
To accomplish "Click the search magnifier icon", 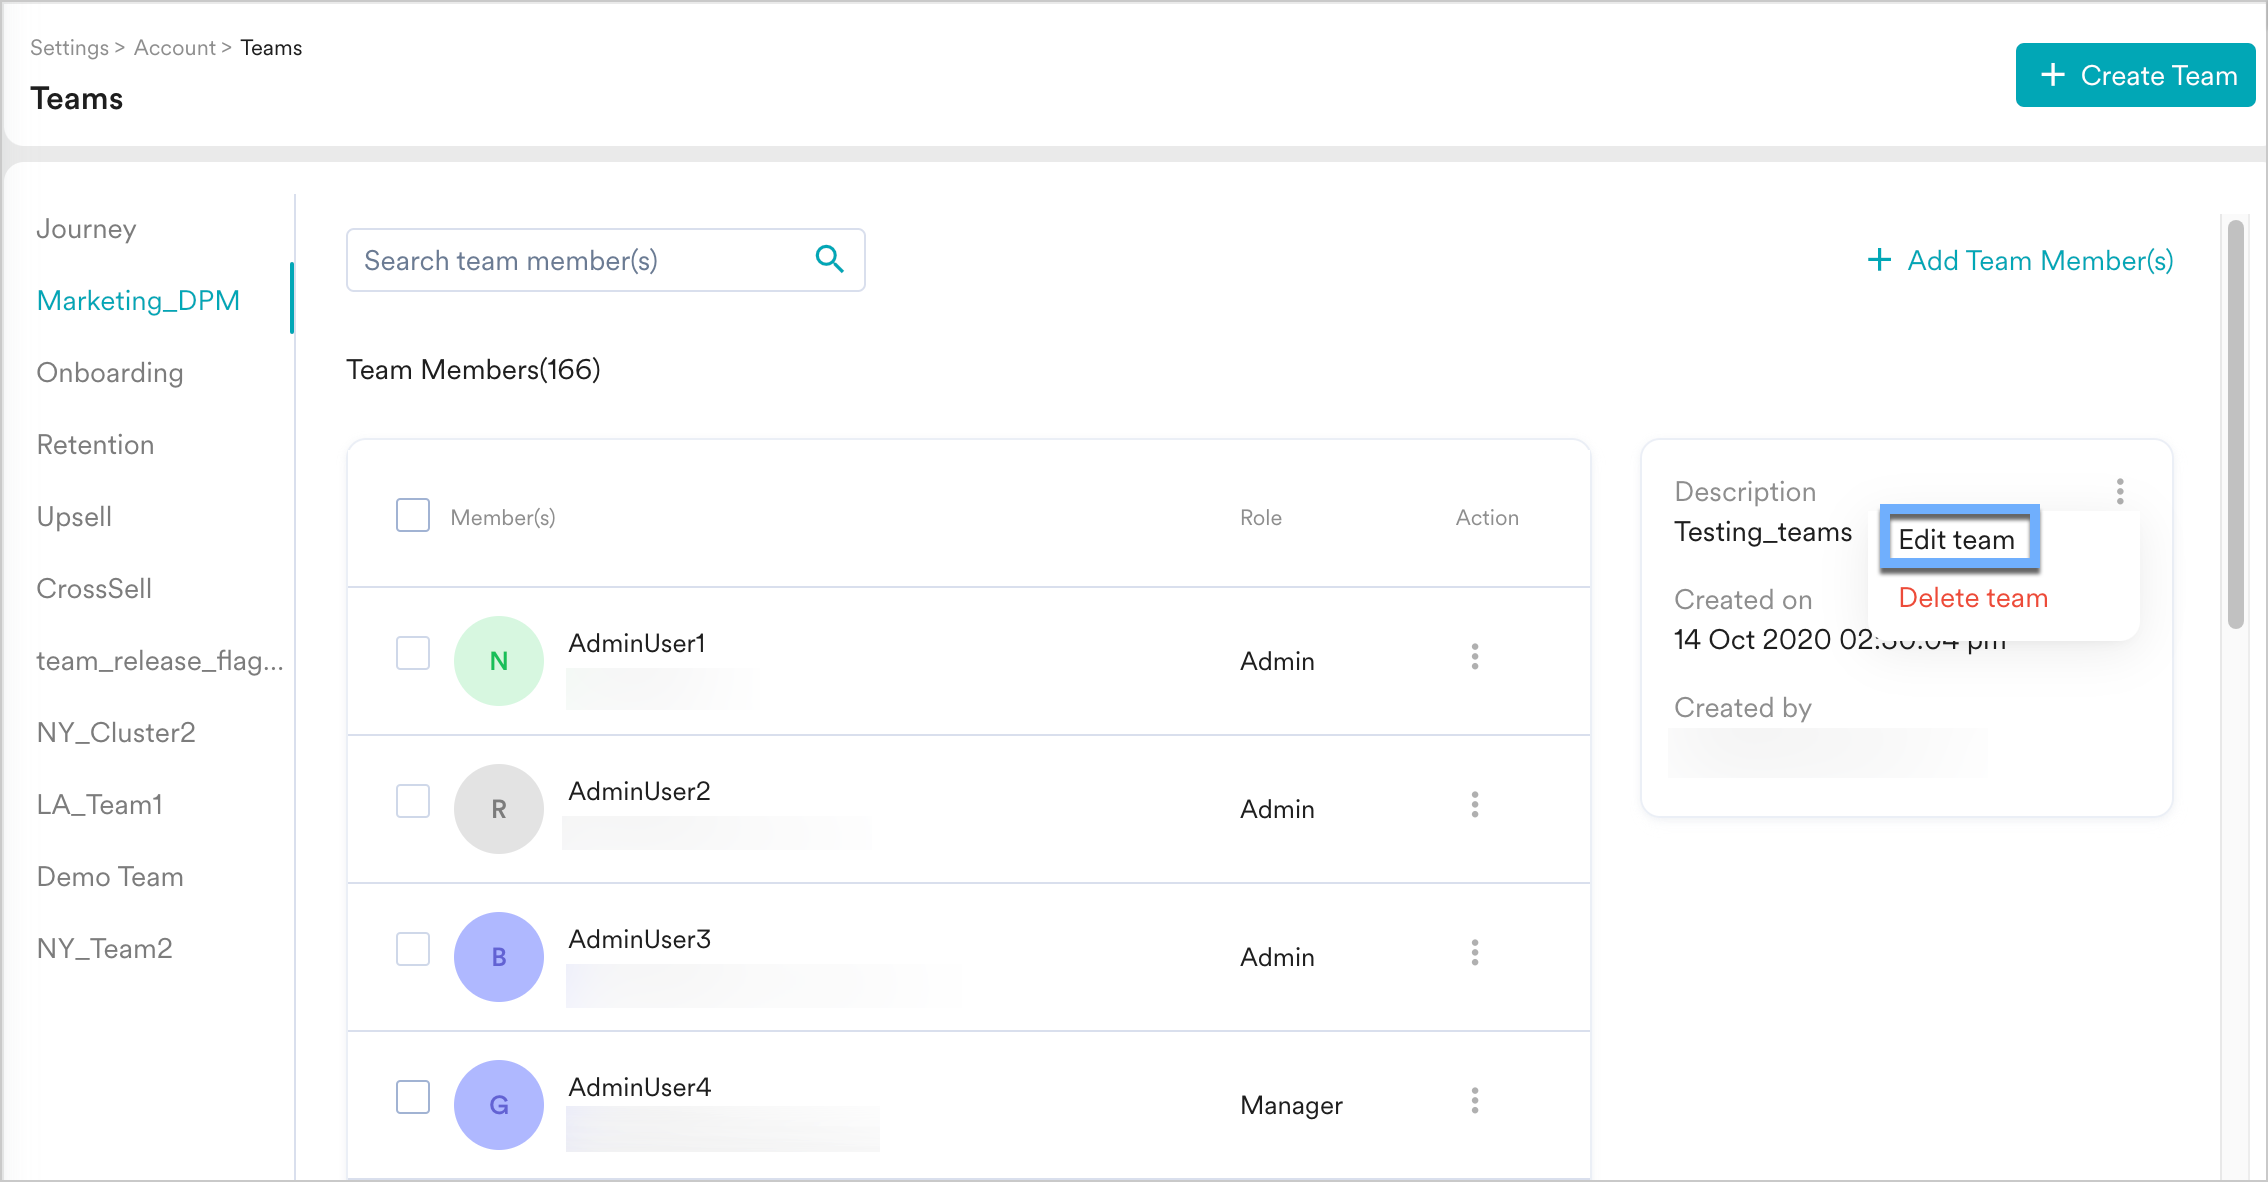I will coord(828,259).
